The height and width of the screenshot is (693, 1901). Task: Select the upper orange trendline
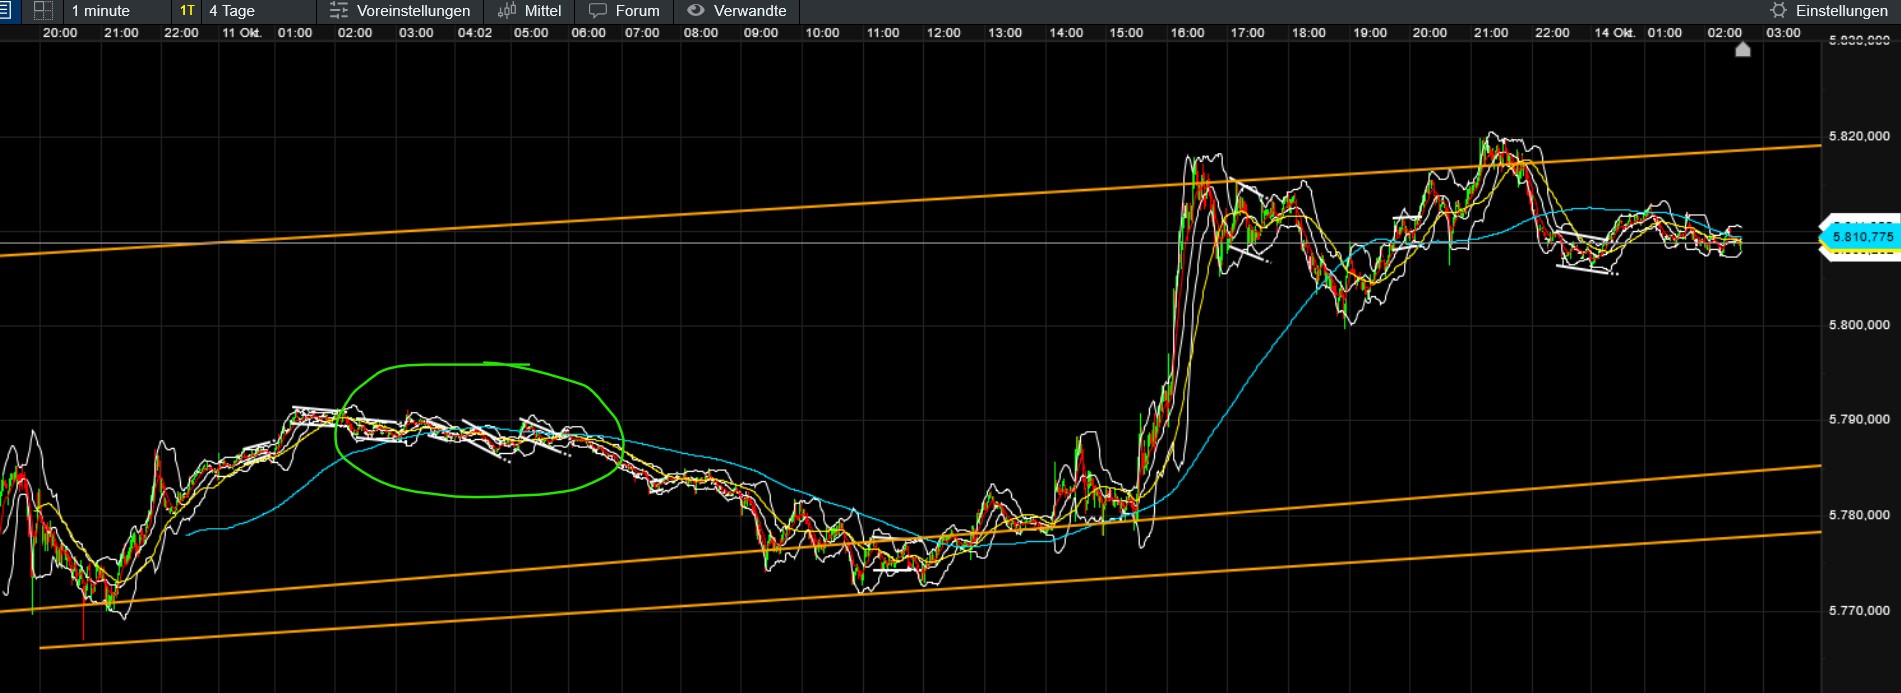point(910,200)
